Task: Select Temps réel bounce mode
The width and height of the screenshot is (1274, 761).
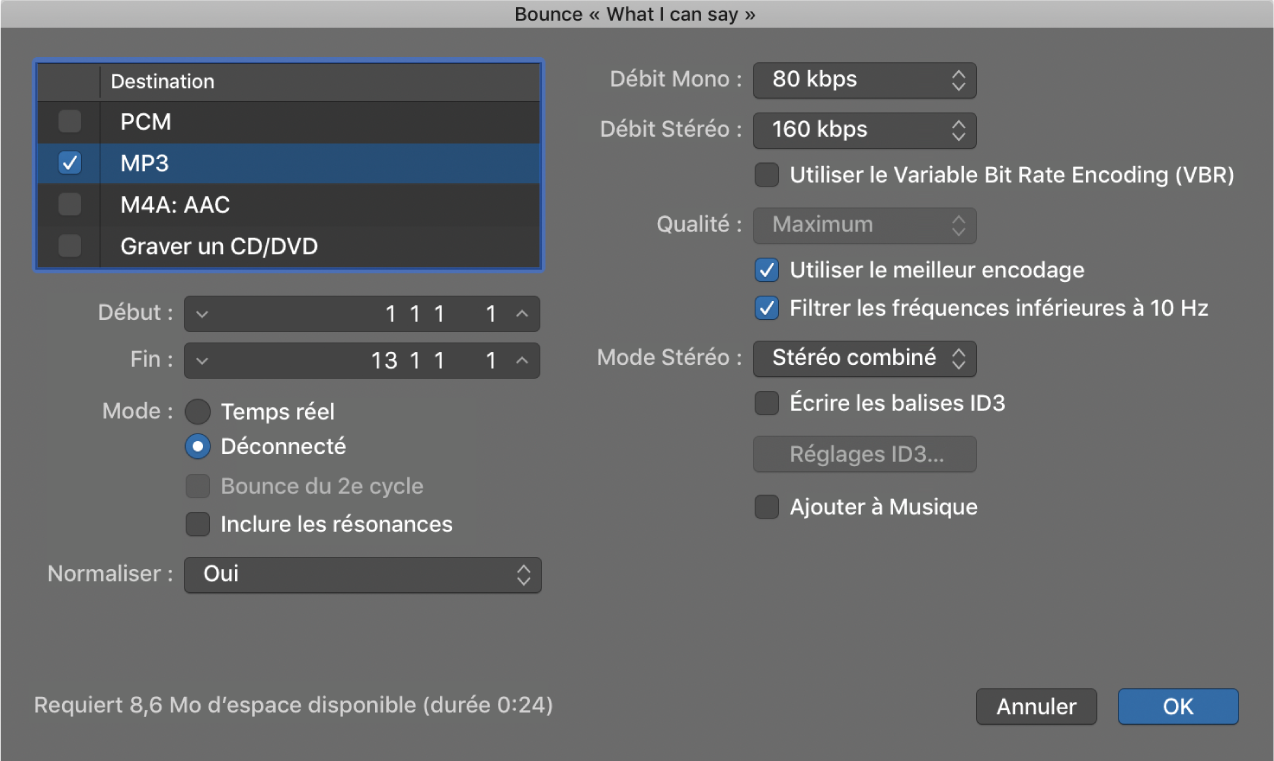Action: coord(198,412)
